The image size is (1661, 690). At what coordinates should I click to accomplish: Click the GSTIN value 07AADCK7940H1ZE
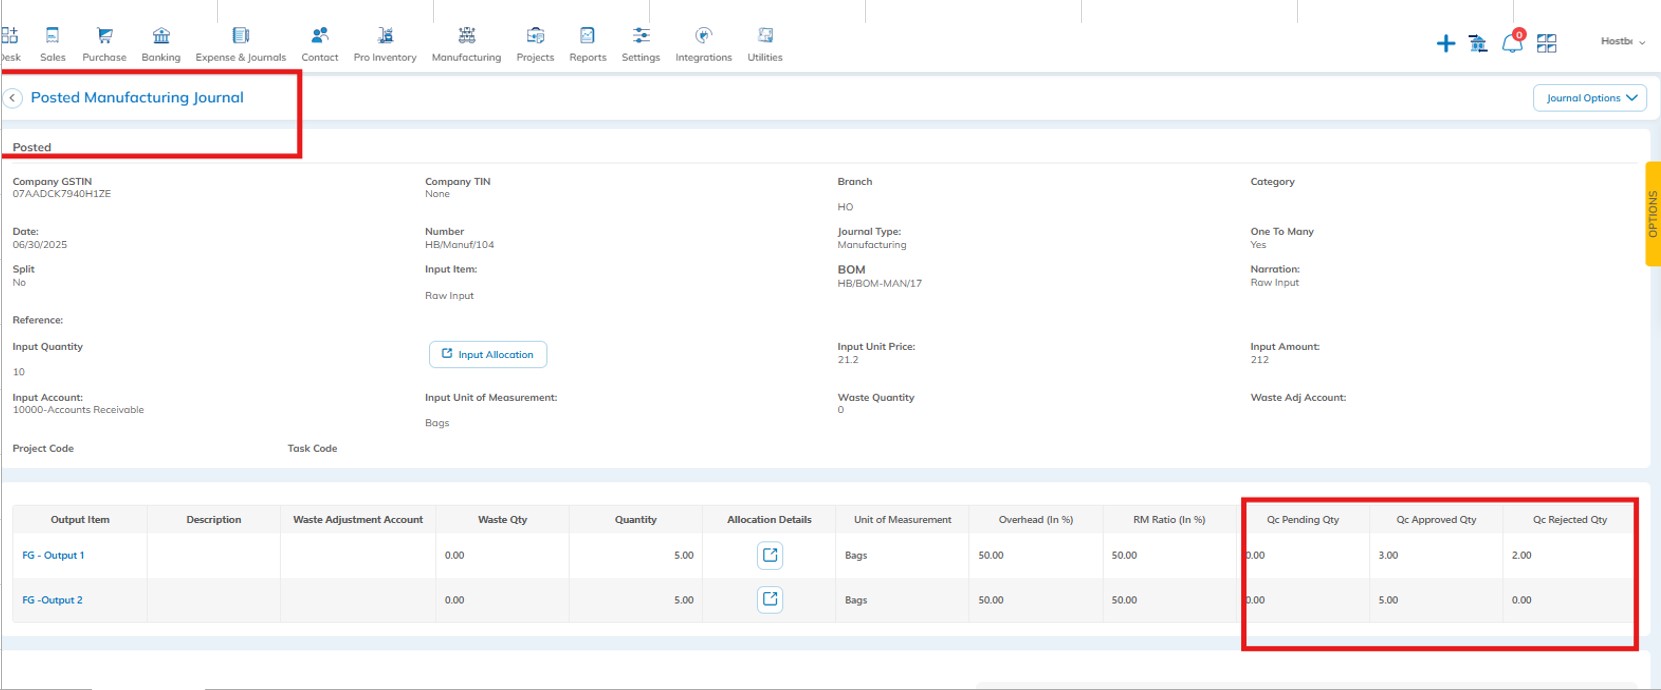coord(61,194)
